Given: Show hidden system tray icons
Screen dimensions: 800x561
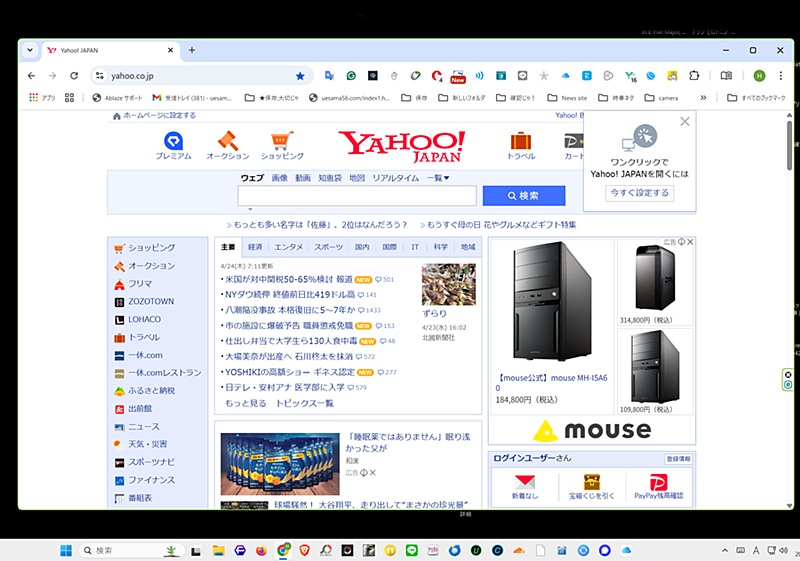Looking at the screenshot, I should point(724,550).
